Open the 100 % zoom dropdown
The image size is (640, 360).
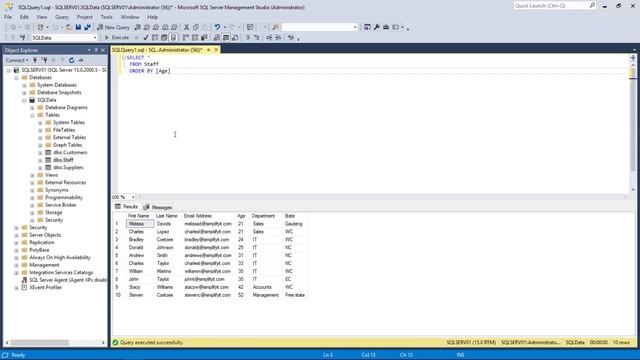(133, 197)
